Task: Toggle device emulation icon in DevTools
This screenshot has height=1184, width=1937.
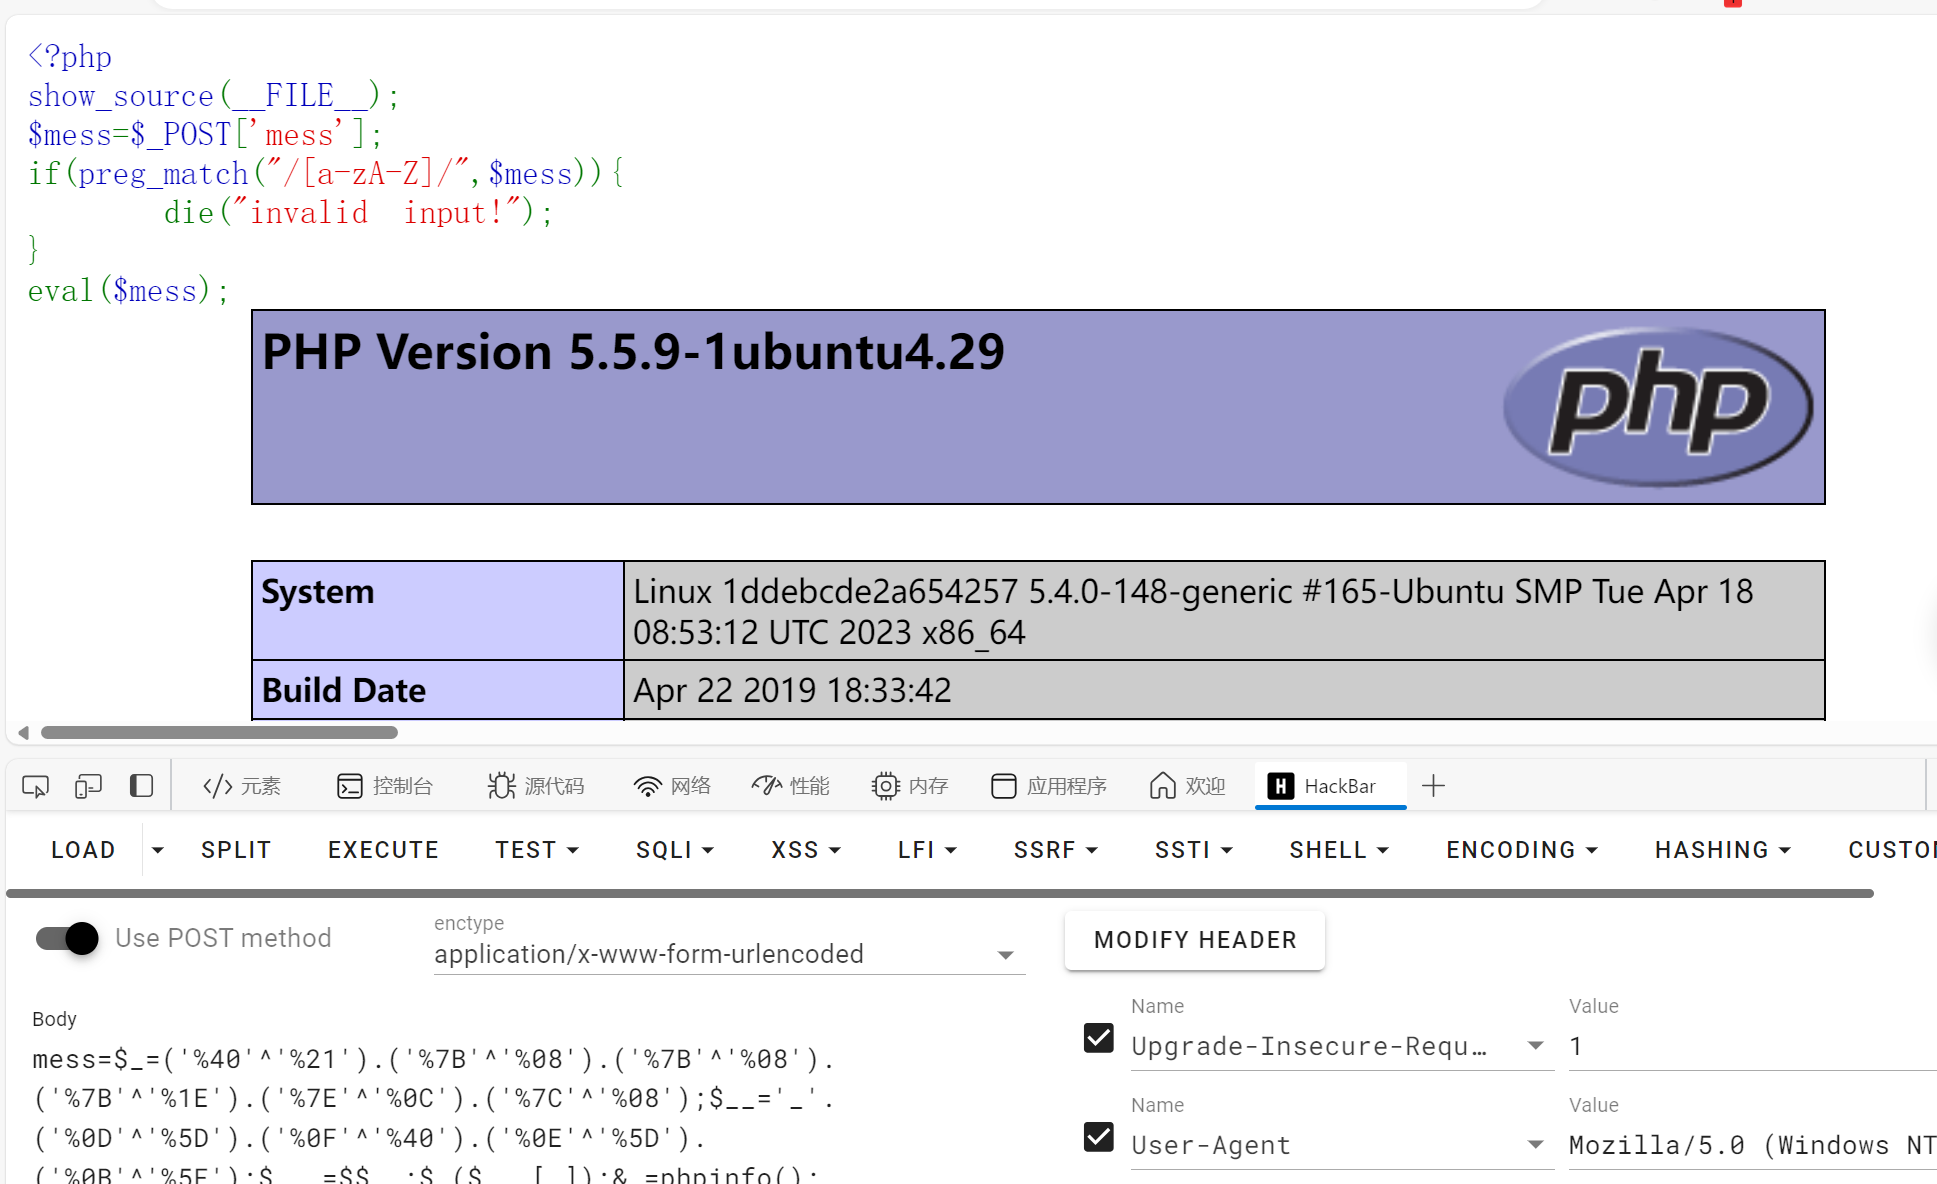Action: 88,786
